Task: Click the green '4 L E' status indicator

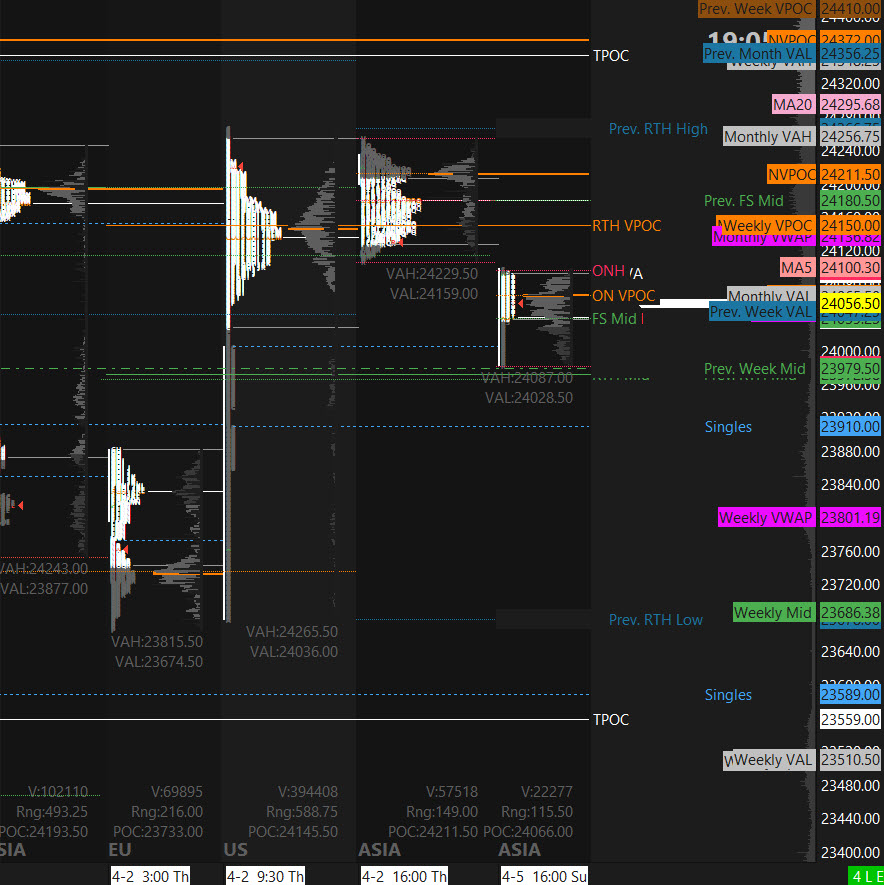Action: [865, 876]
